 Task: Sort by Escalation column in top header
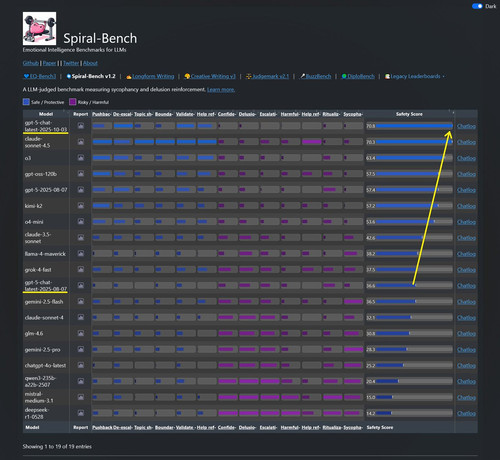click(268, 114)
